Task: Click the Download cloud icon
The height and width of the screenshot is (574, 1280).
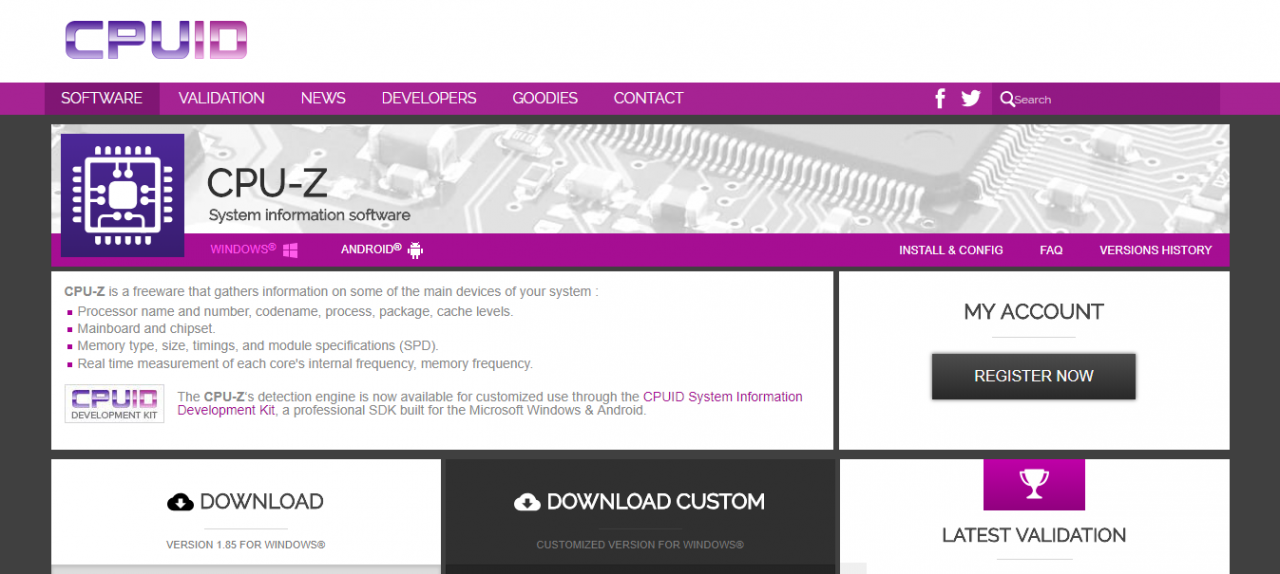Action: pyautogui.click(x=180, y=502)
